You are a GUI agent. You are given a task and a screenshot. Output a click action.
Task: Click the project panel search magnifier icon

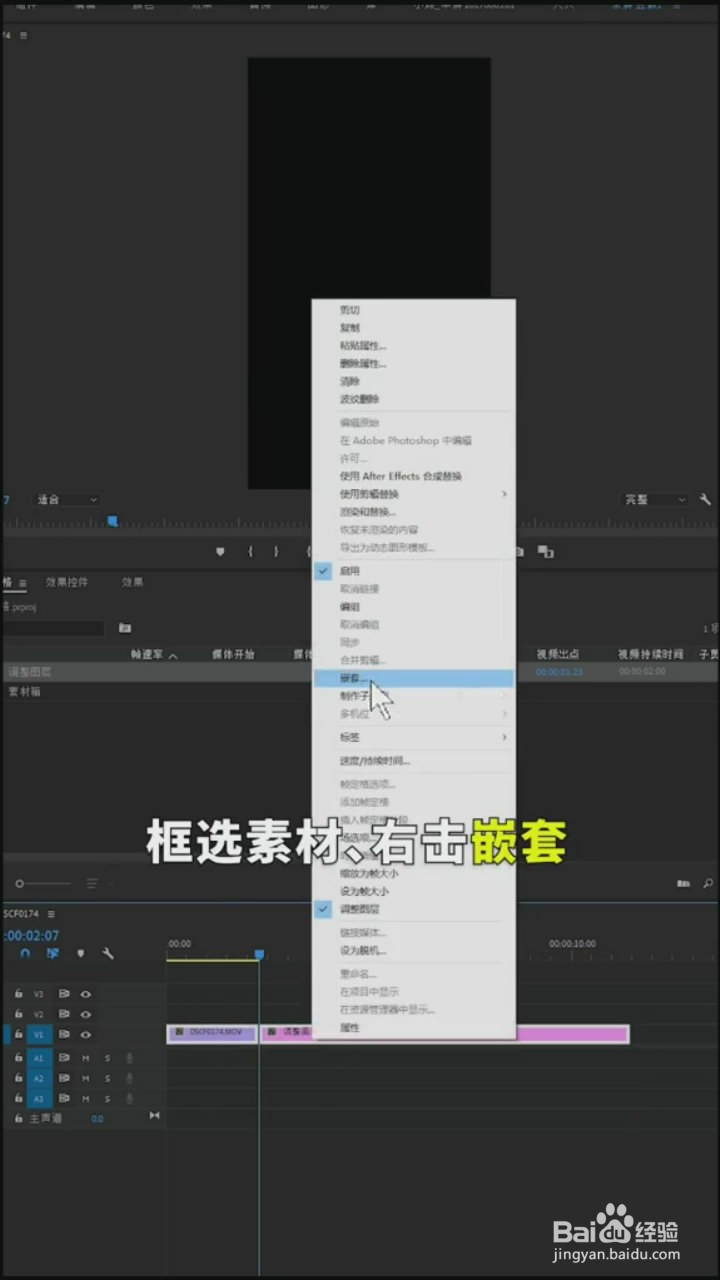coord(708,883)
